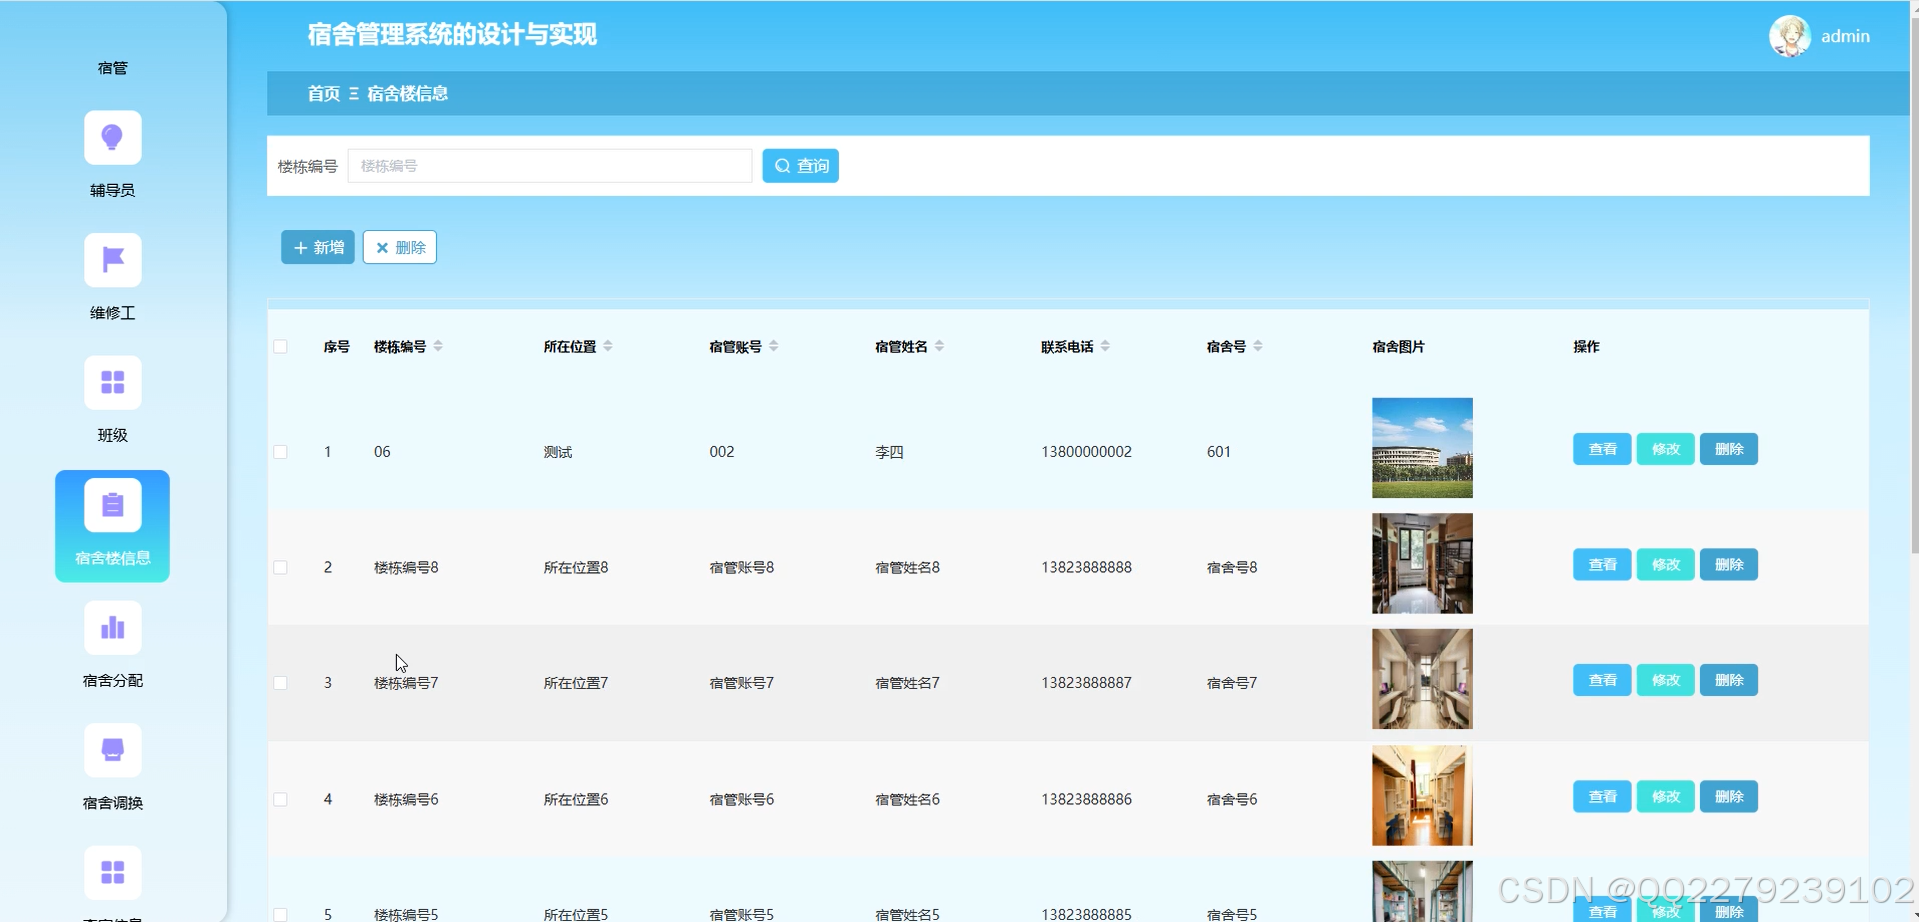
Task: Click the 查询 search button
Action: [x=800, y=166]
